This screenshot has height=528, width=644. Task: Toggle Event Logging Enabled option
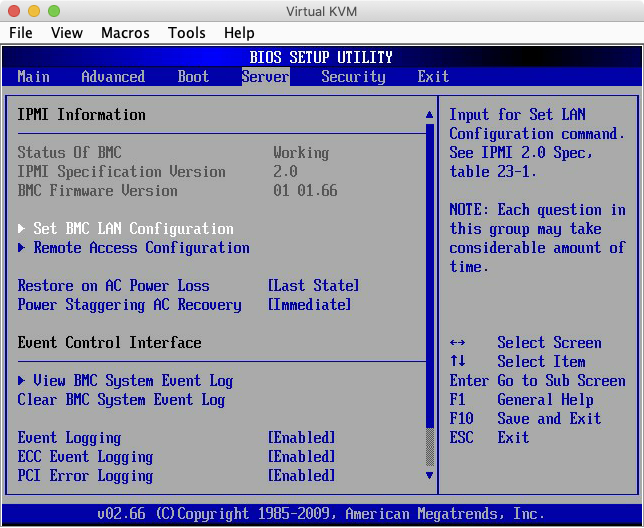click(x=301, y=438)
